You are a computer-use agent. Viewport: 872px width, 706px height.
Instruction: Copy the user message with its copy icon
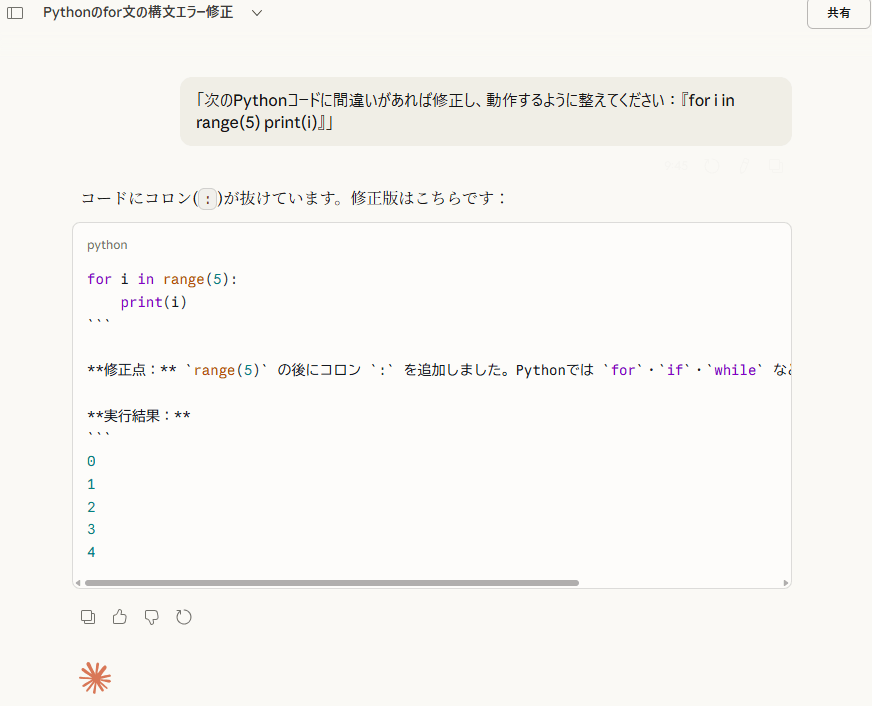776,165
